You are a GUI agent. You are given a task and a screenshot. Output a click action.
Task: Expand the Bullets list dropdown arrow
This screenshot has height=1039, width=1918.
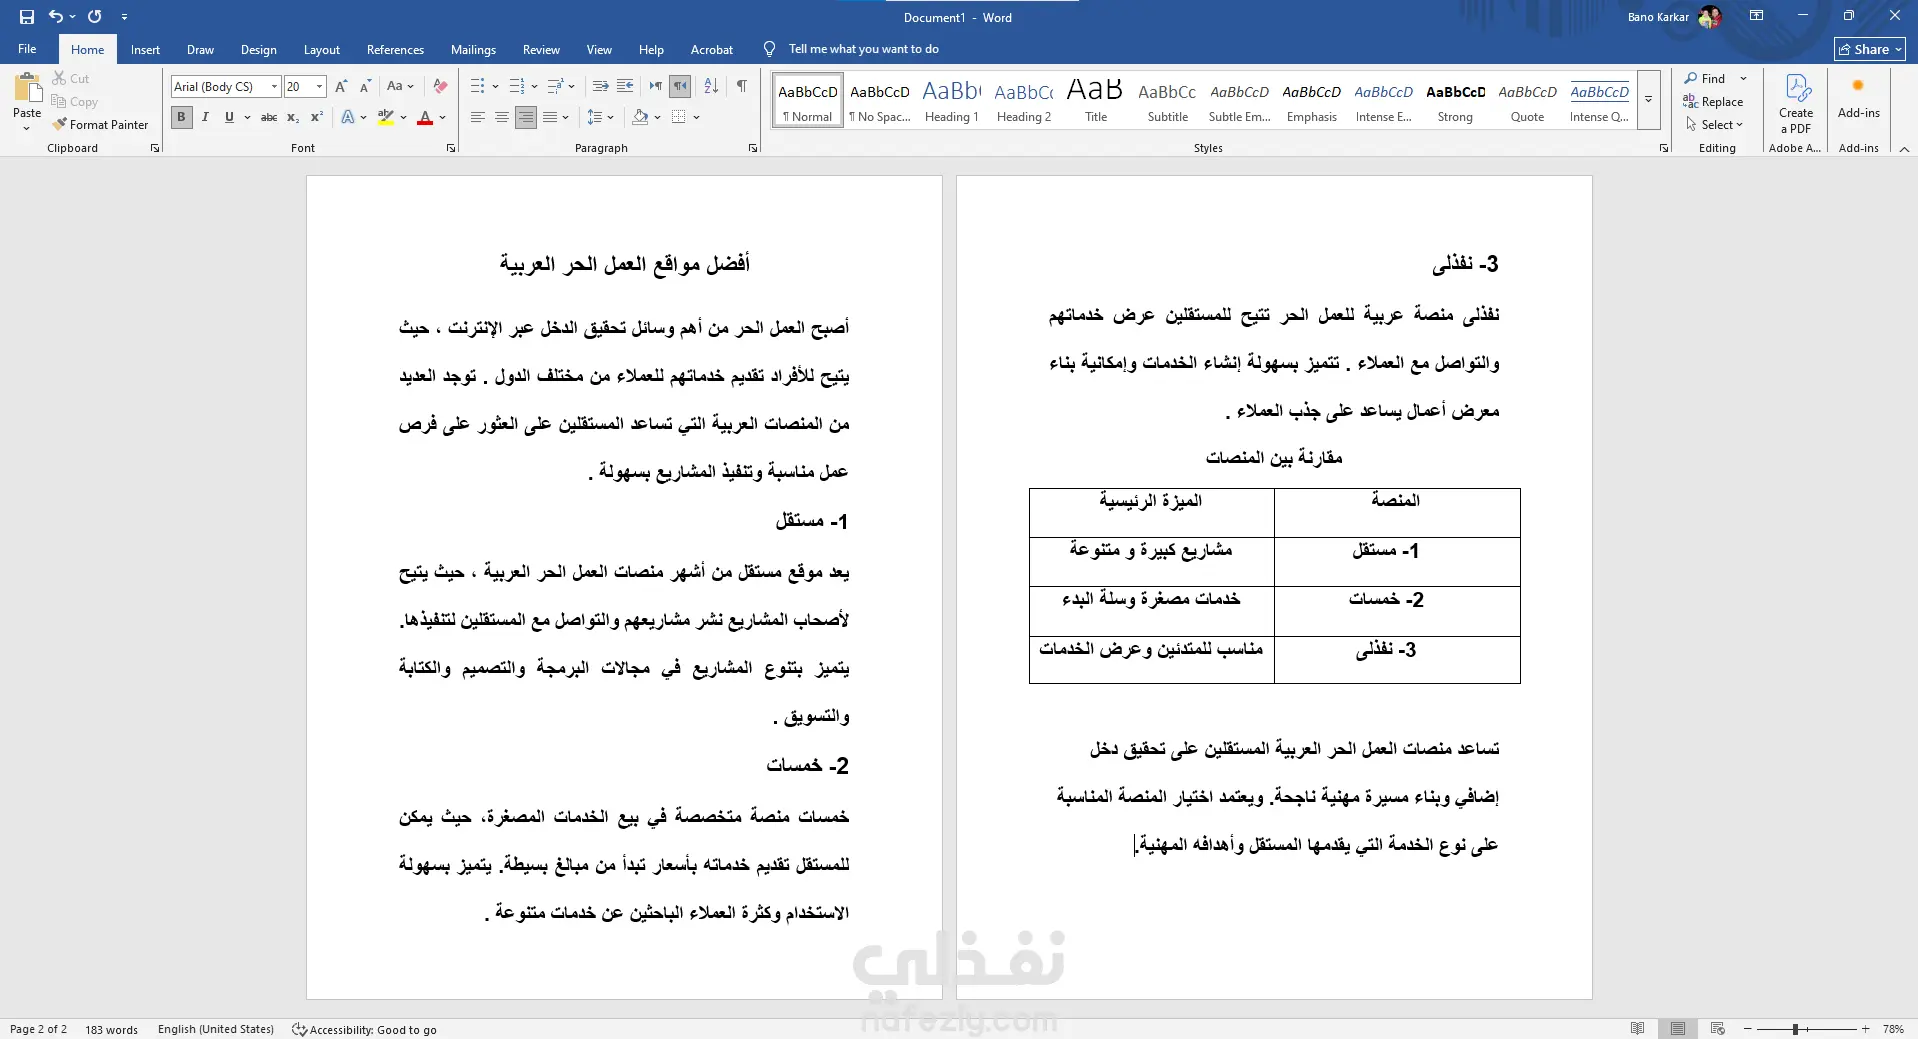pos(495,87)
